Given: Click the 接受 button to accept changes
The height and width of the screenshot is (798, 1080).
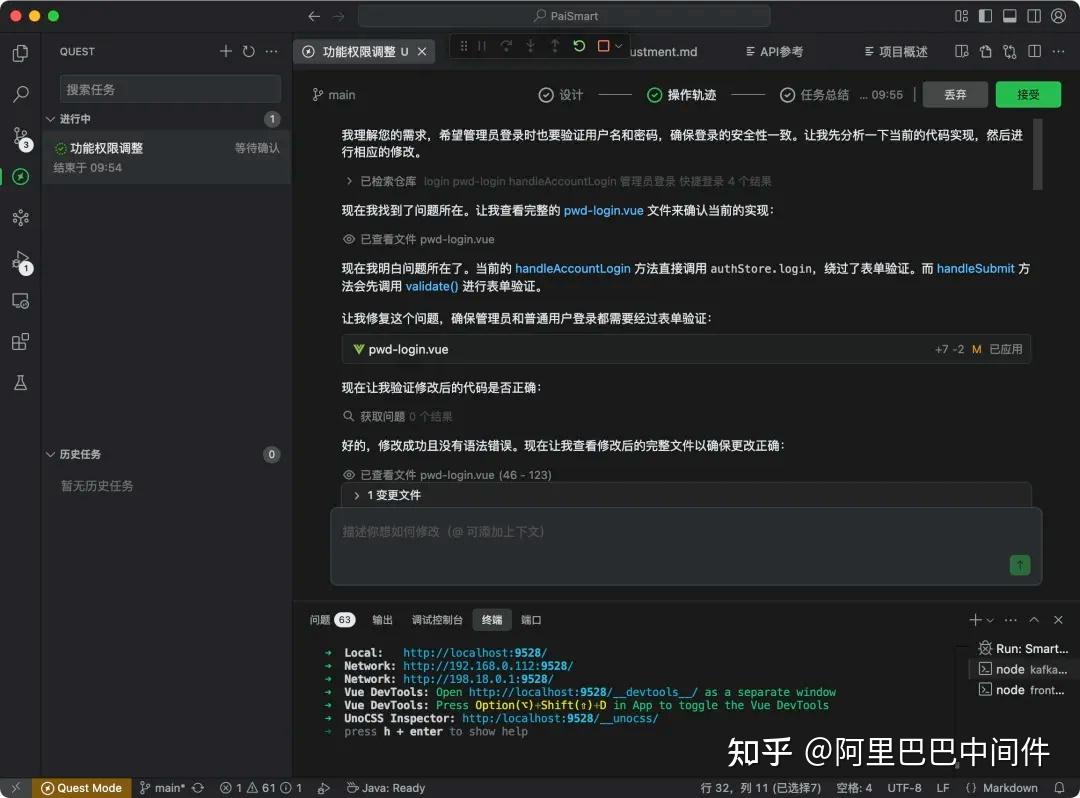Looking at the screenshot, I should tap(1028, 93).
